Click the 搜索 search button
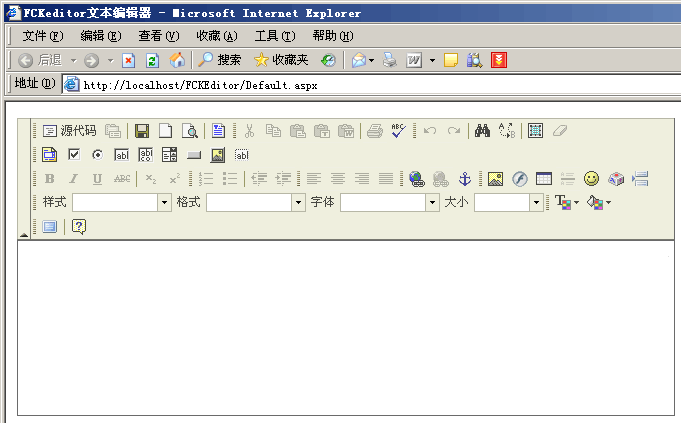The image size is (681, 423). tap(219, 60)
